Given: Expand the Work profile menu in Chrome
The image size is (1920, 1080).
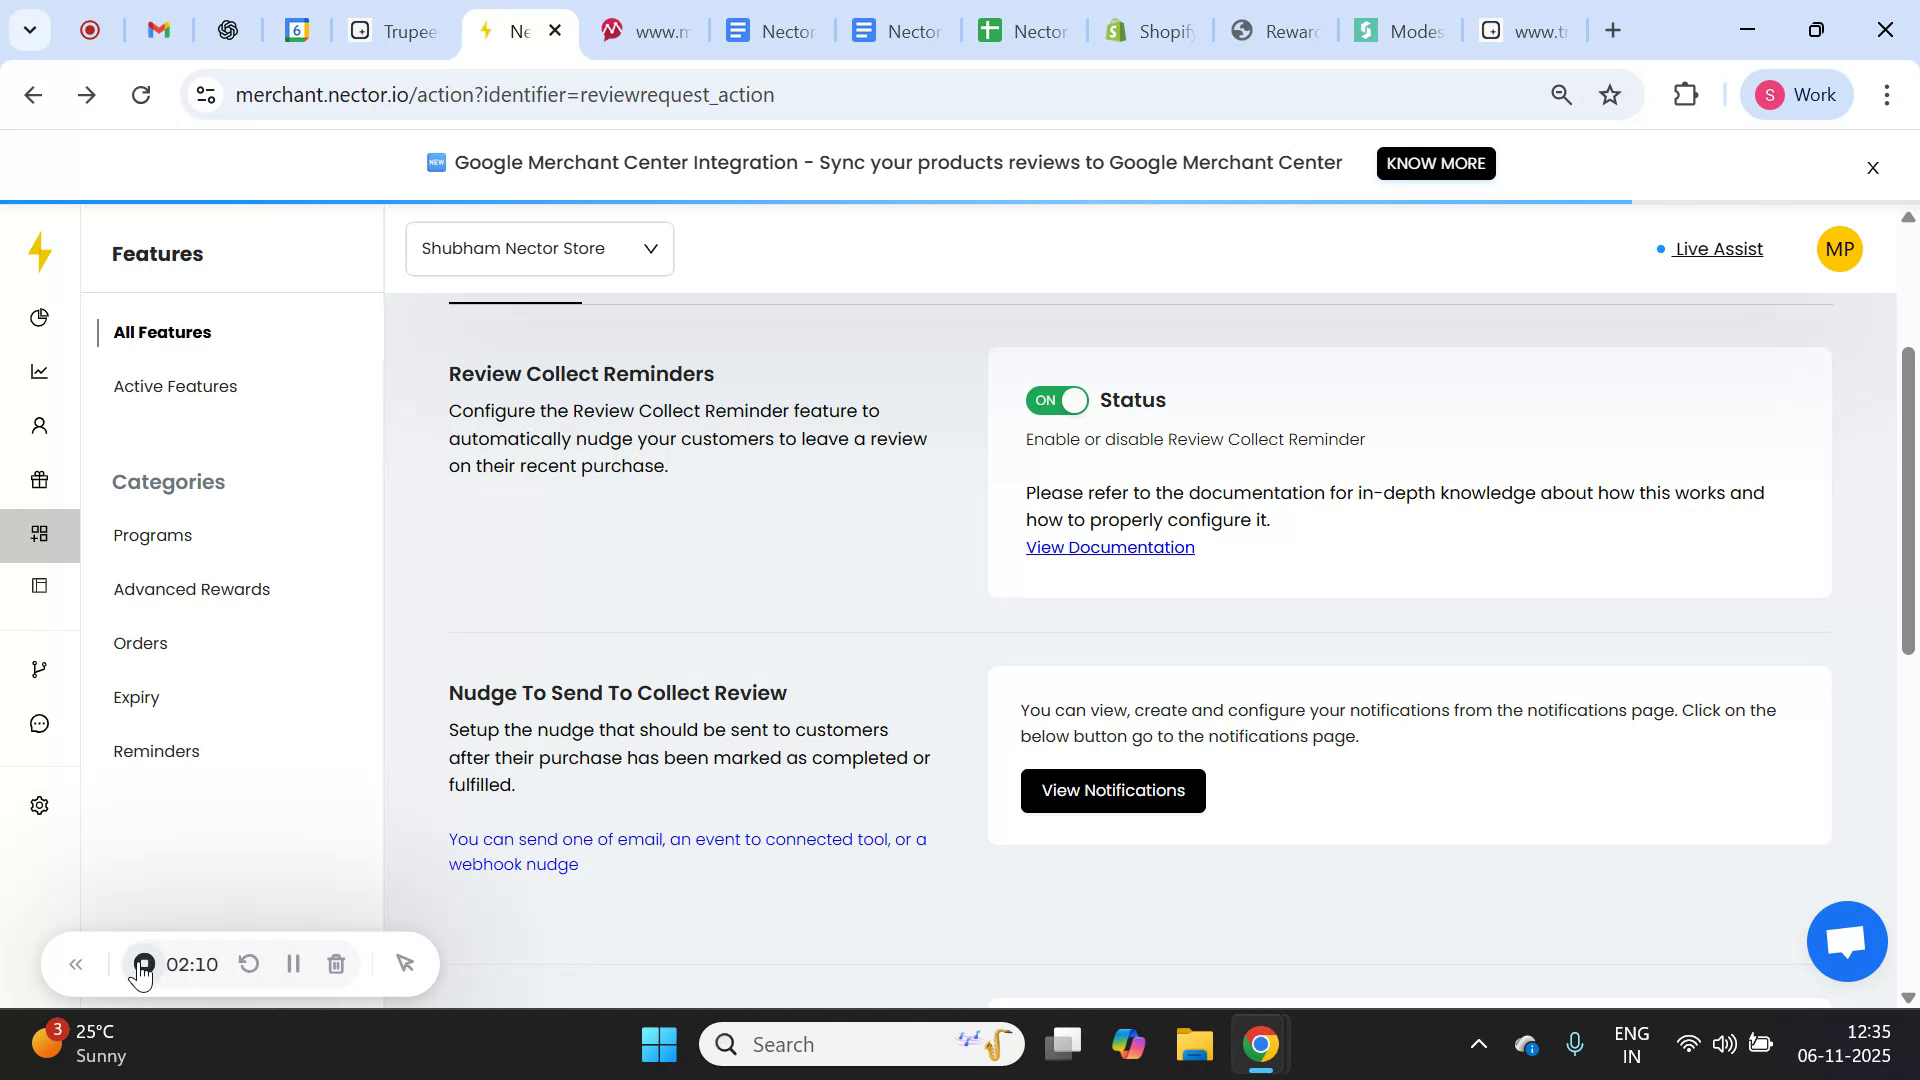Looking at the screenshot, I should click(1797, 94).
